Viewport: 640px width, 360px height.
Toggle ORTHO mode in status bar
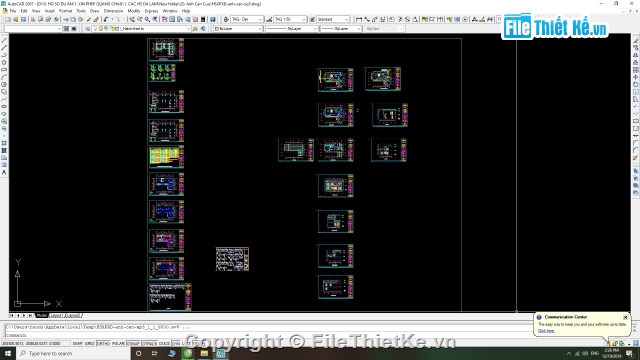click(103, 344)
